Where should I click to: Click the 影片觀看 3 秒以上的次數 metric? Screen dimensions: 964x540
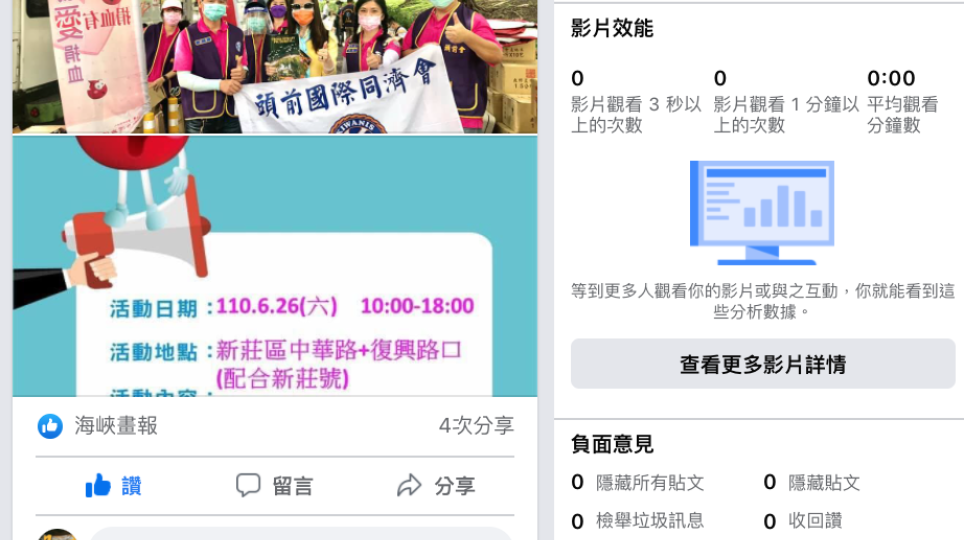[636, 101]
